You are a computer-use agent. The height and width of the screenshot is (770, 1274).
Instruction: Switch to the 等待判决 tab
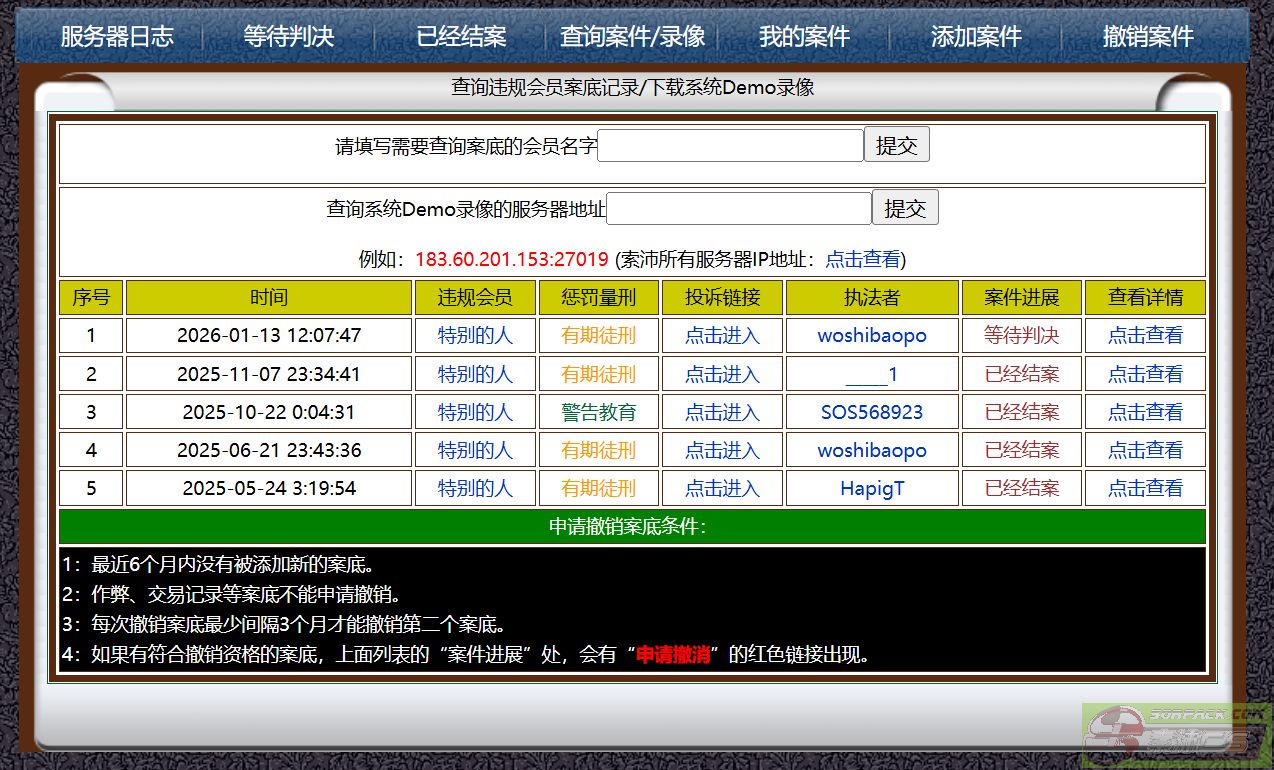tap(289, 37)
